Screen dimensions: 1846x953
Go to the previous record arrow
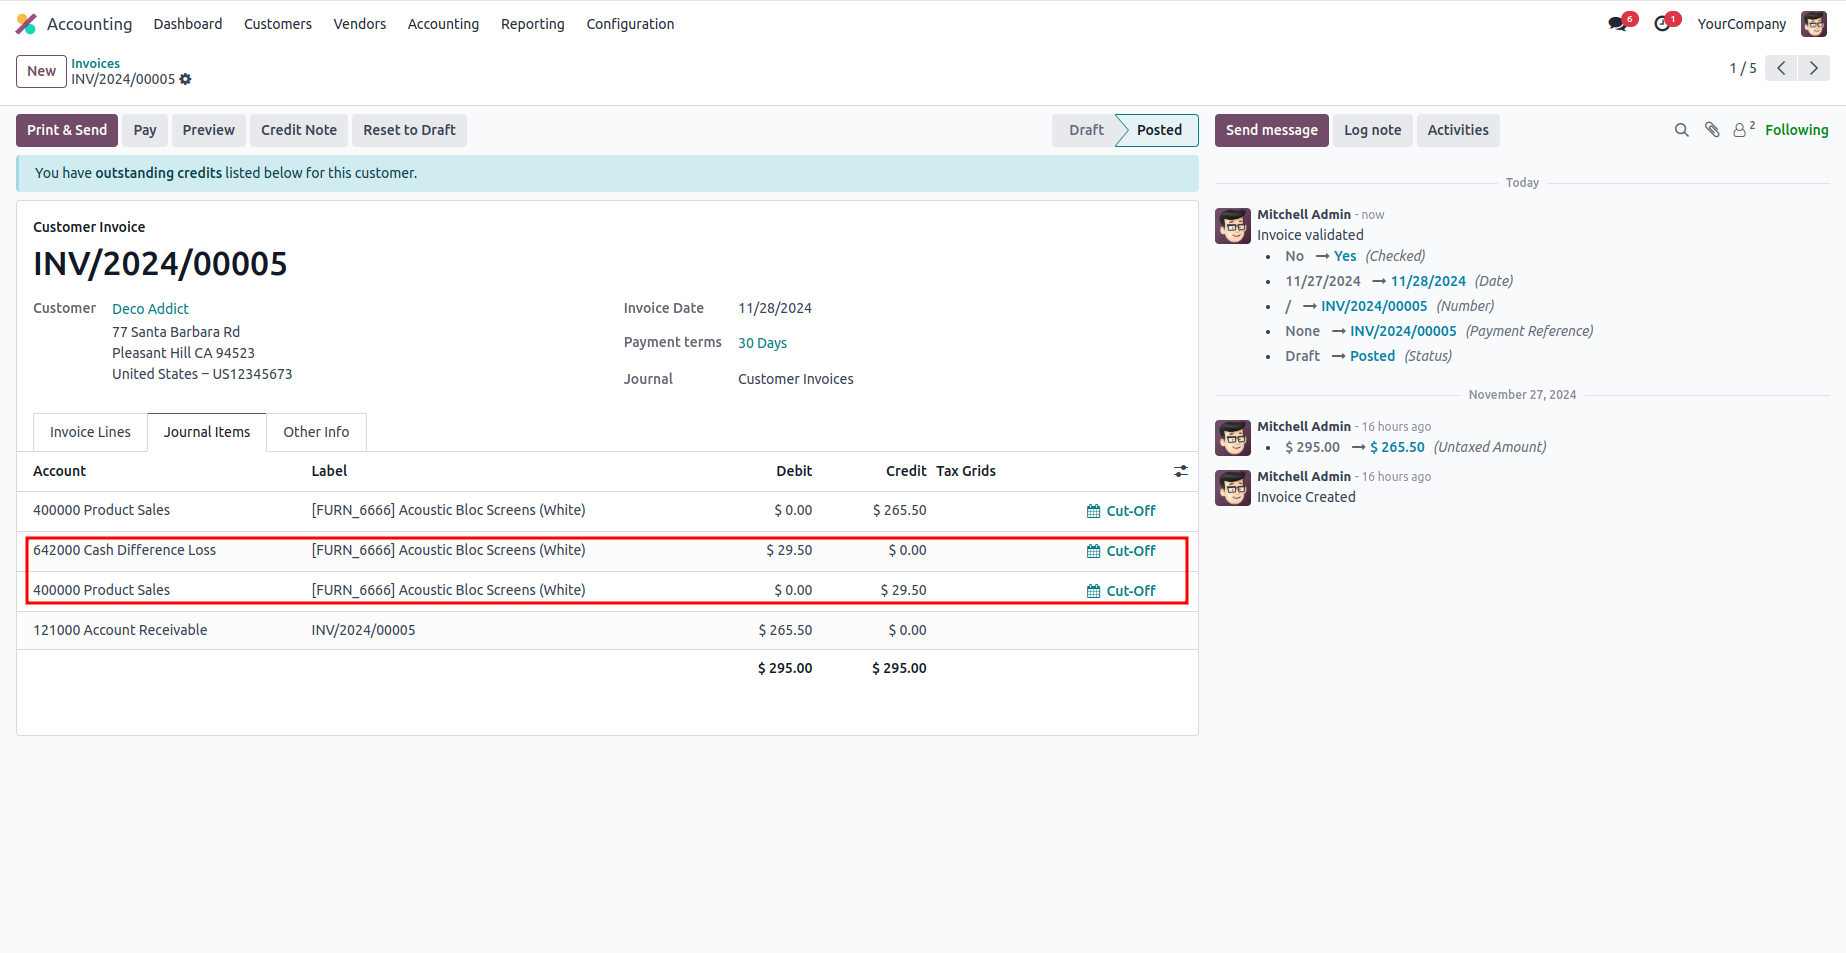1781,68
